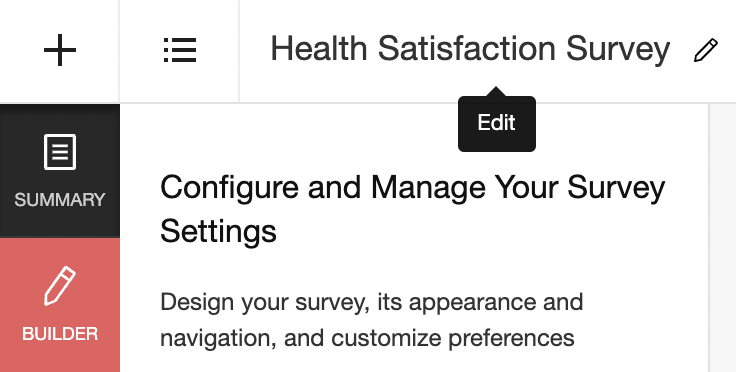736x372 pixels.
Task: Select the Builder pencil icon in sidebar
Action: [60, 286]
